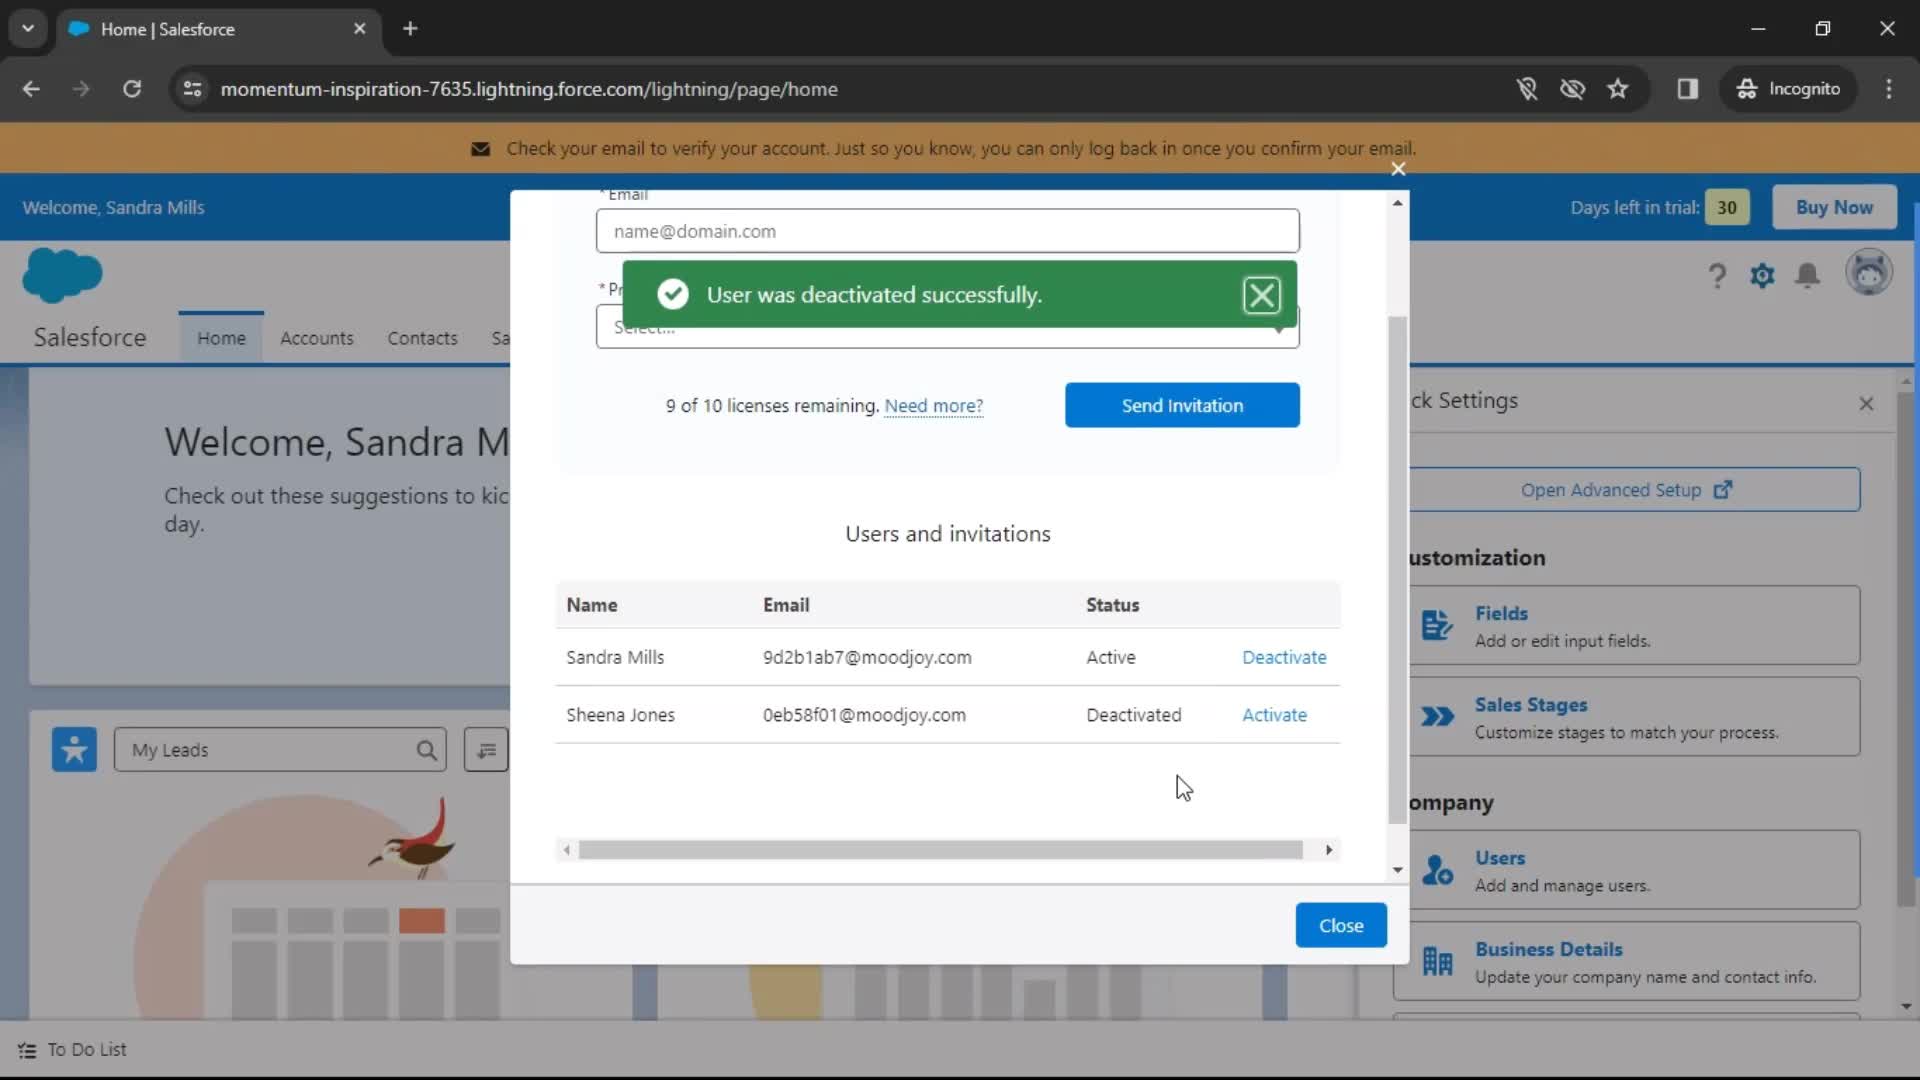
Task: Click the table horizontal scrollbar
Action: pos(940,850)
